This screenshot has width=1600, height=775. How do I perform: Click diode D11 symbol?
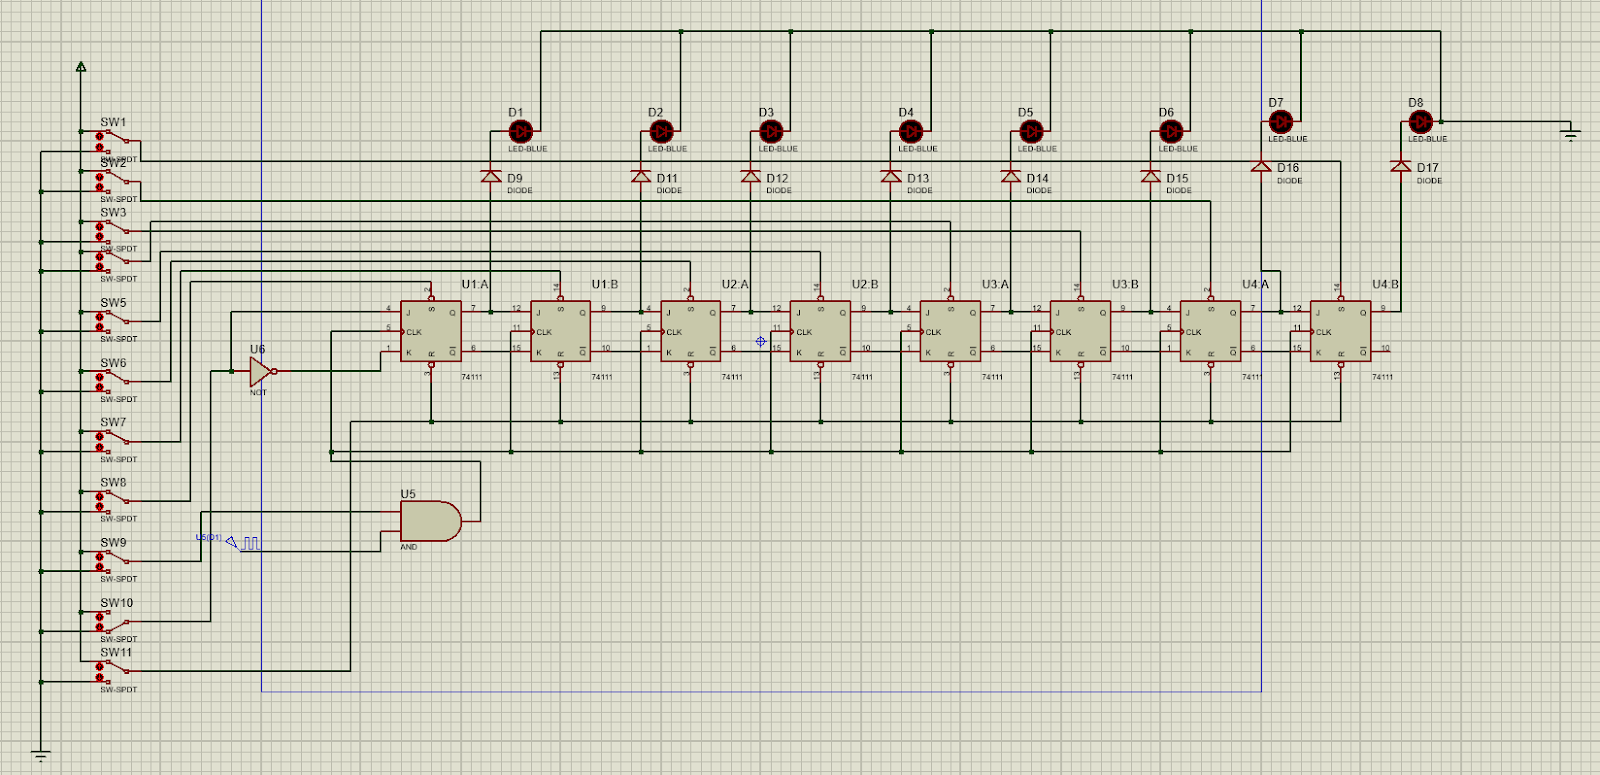tap(641, 176)
